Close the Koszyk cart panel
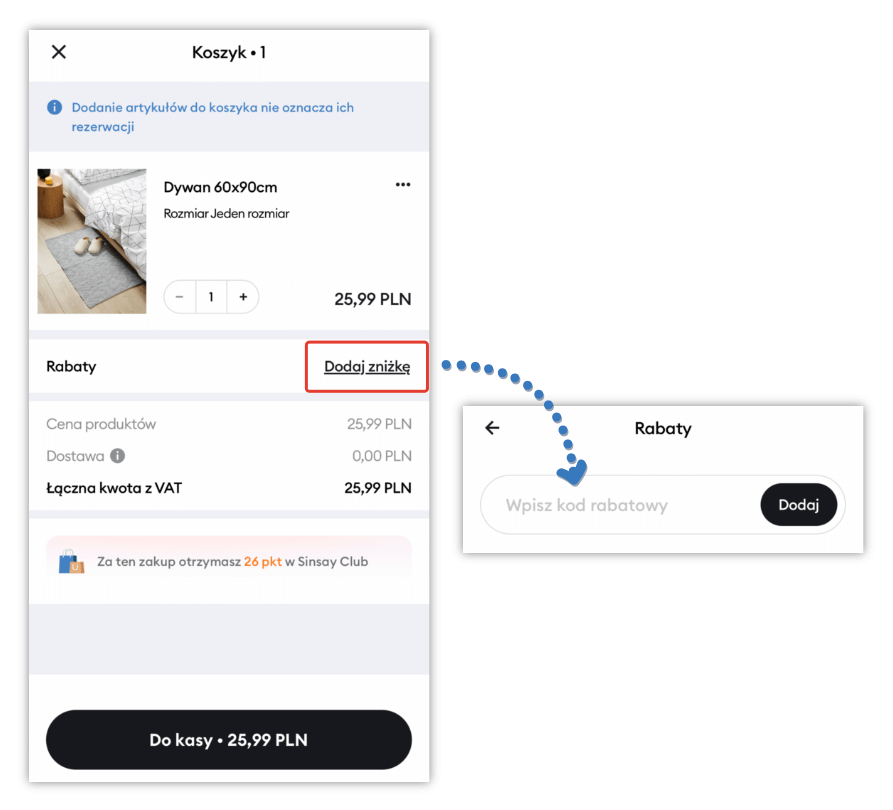 coord(59,52)
